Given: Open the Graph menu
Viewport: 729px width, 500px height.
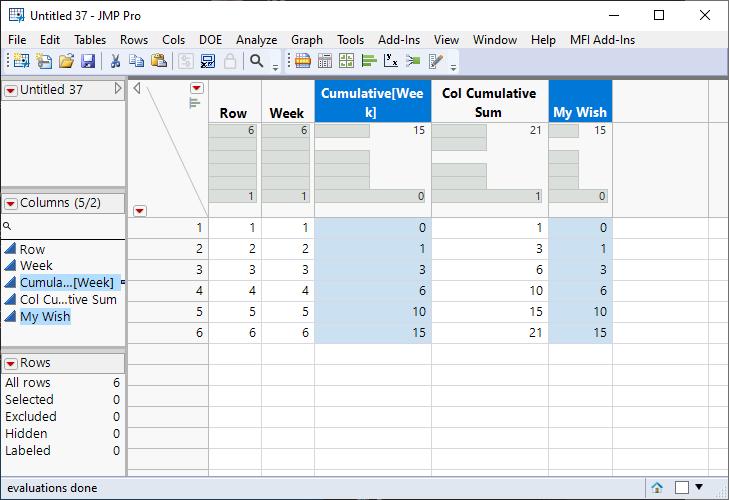Looking at the screenshot, I should [x=306, y=40].
